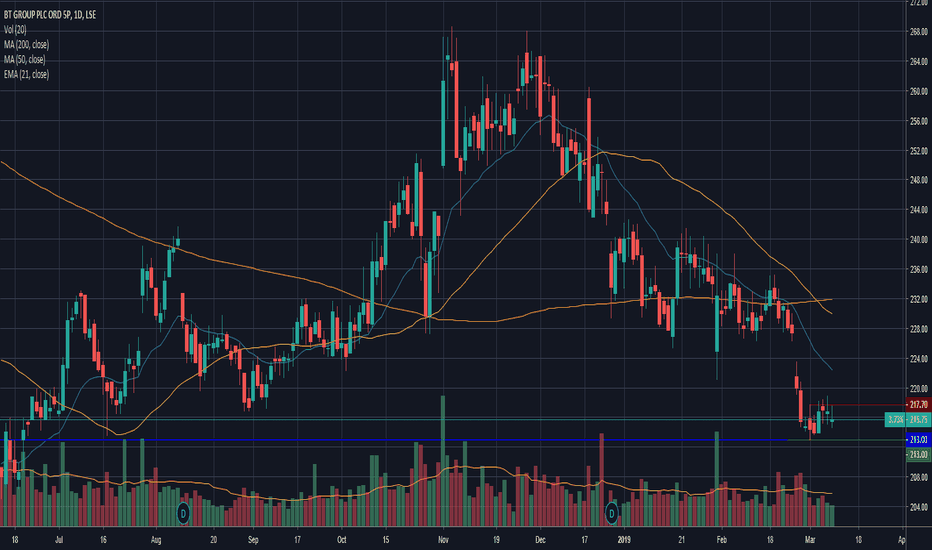Click the 208.00 price axis value
Viewport: 932px width, 550px height.
coord(919,477)
